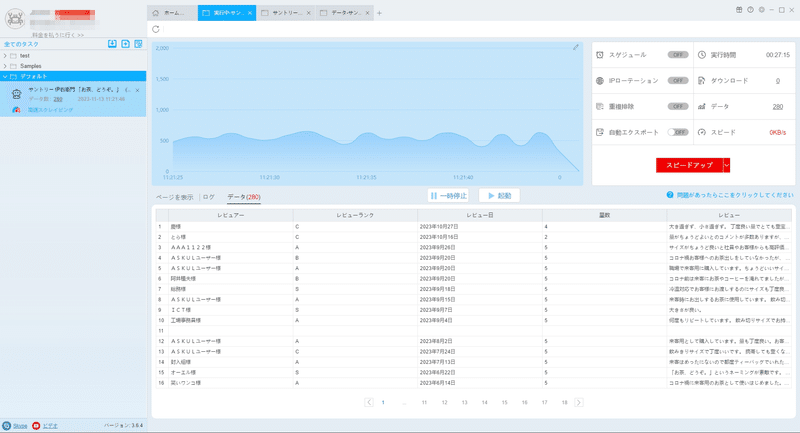Click the gift icon in the title bar
This screenshot has height=433, width=800.
coord(739,10)
